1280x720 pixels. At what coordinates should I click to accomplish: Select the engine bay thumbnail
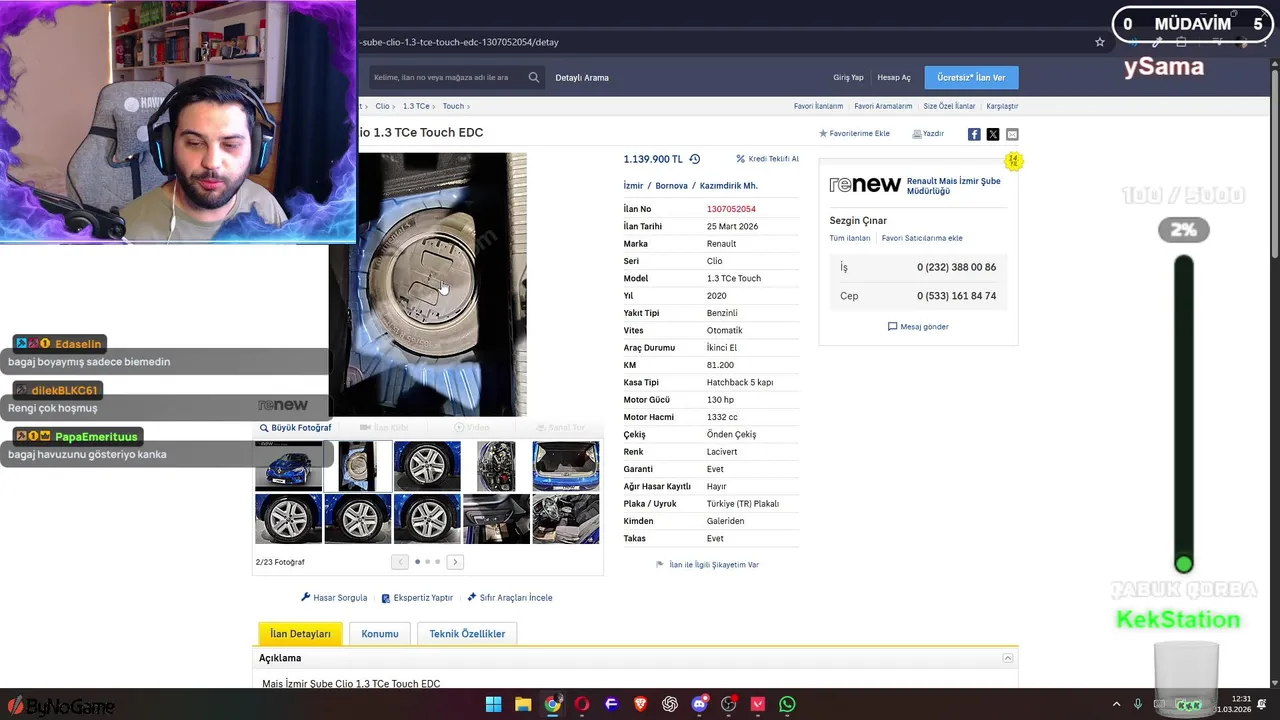tap(497, 466)
